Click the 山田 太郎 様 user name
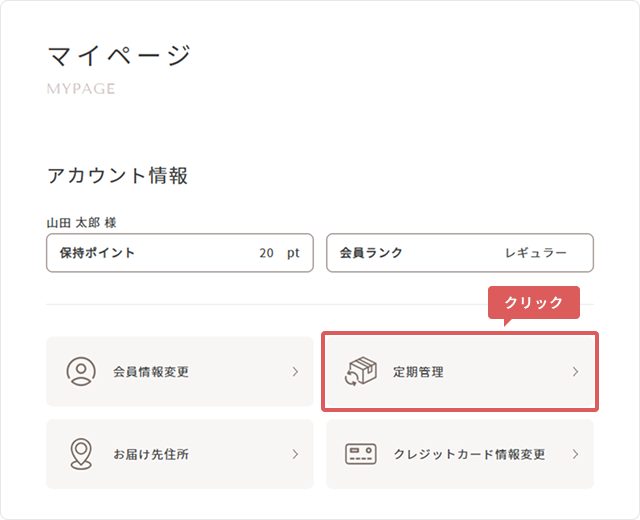This screenshot has width=640, height=520. click(x=81, y=222)
